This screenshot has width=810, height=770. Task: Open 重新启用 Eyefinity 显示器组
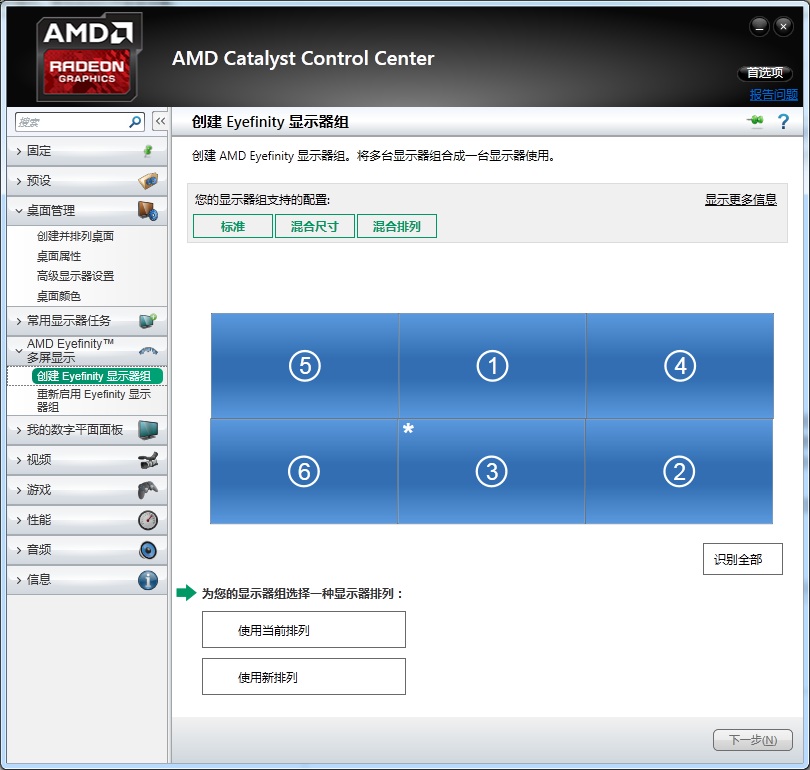tap(94, 400)
